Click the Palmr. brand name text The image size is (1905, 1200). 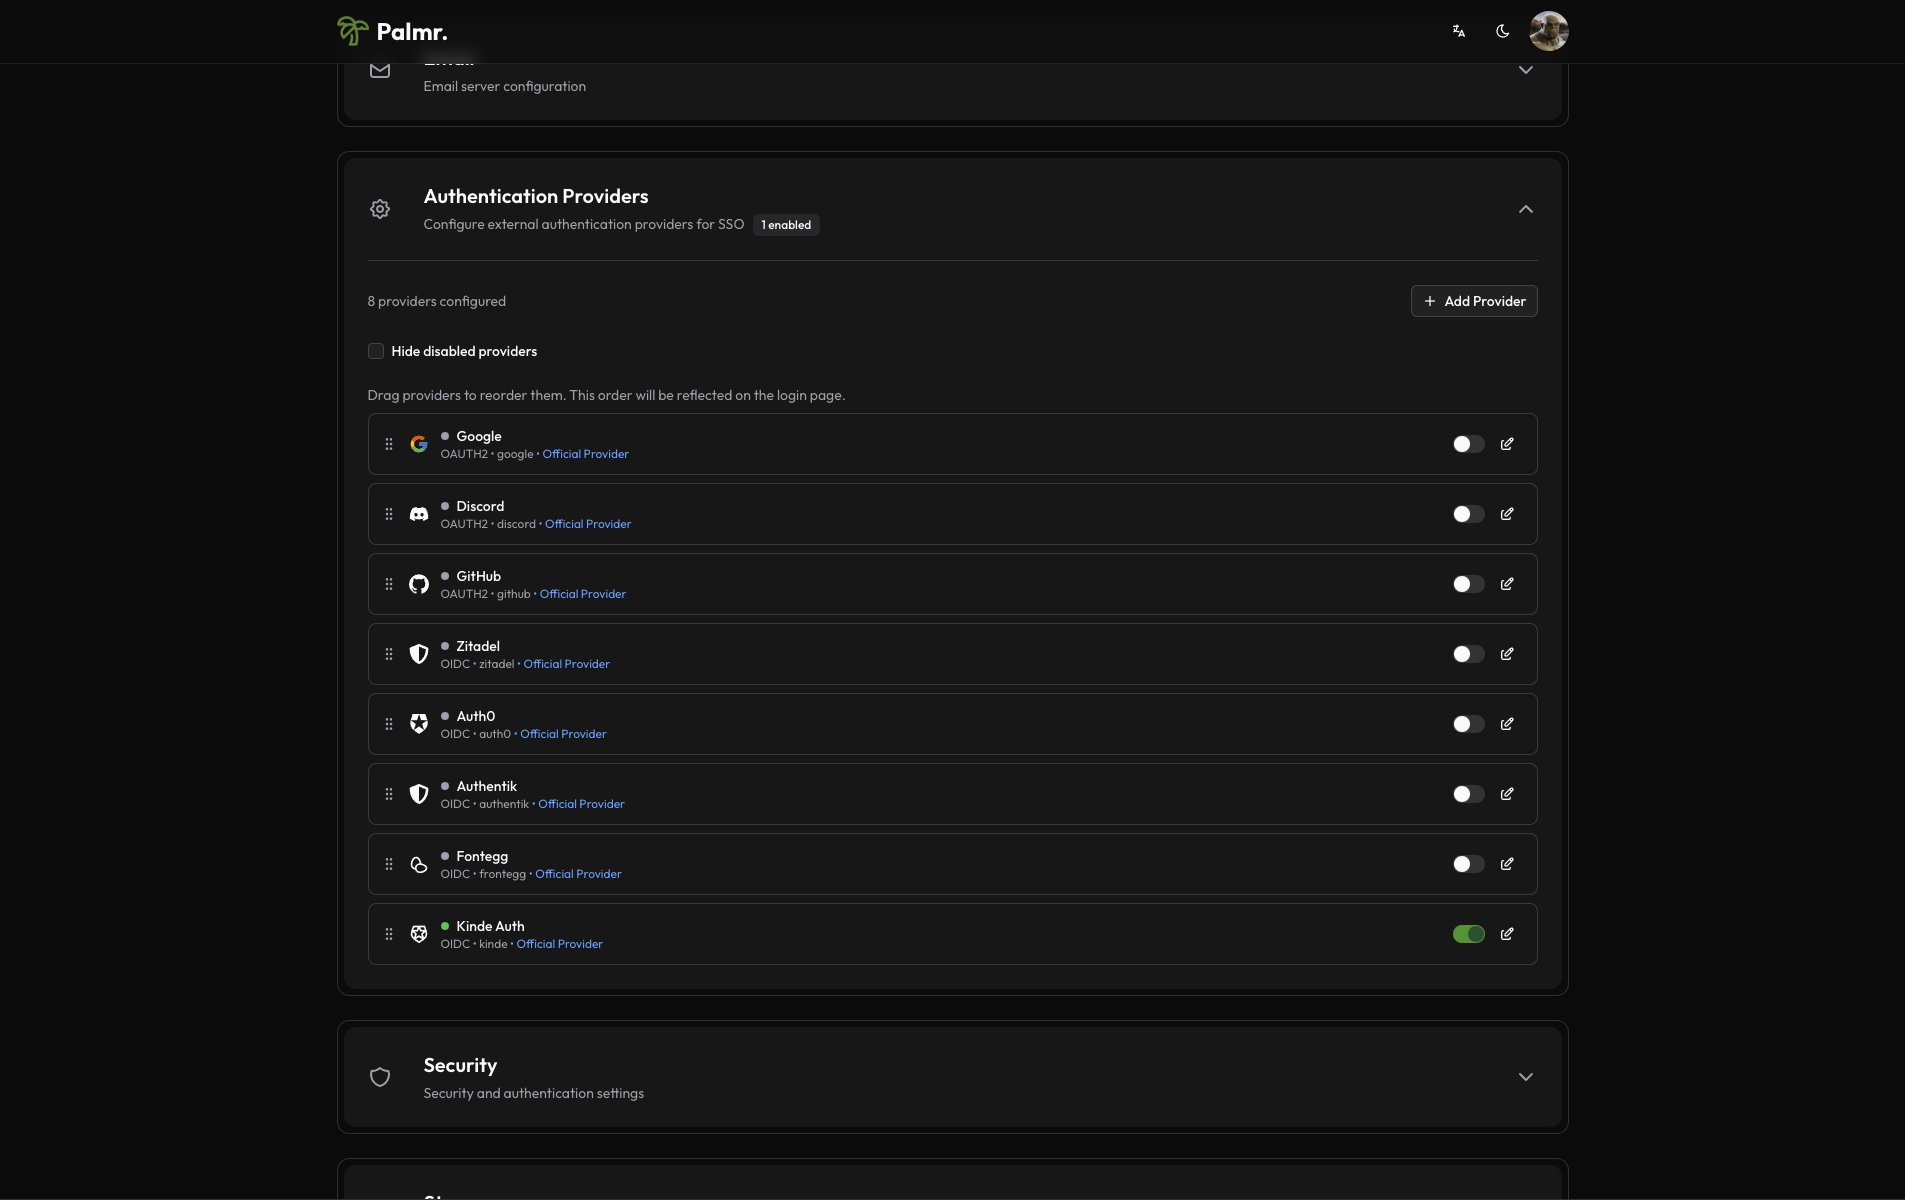pyautogui.click(x=412, y=32)
